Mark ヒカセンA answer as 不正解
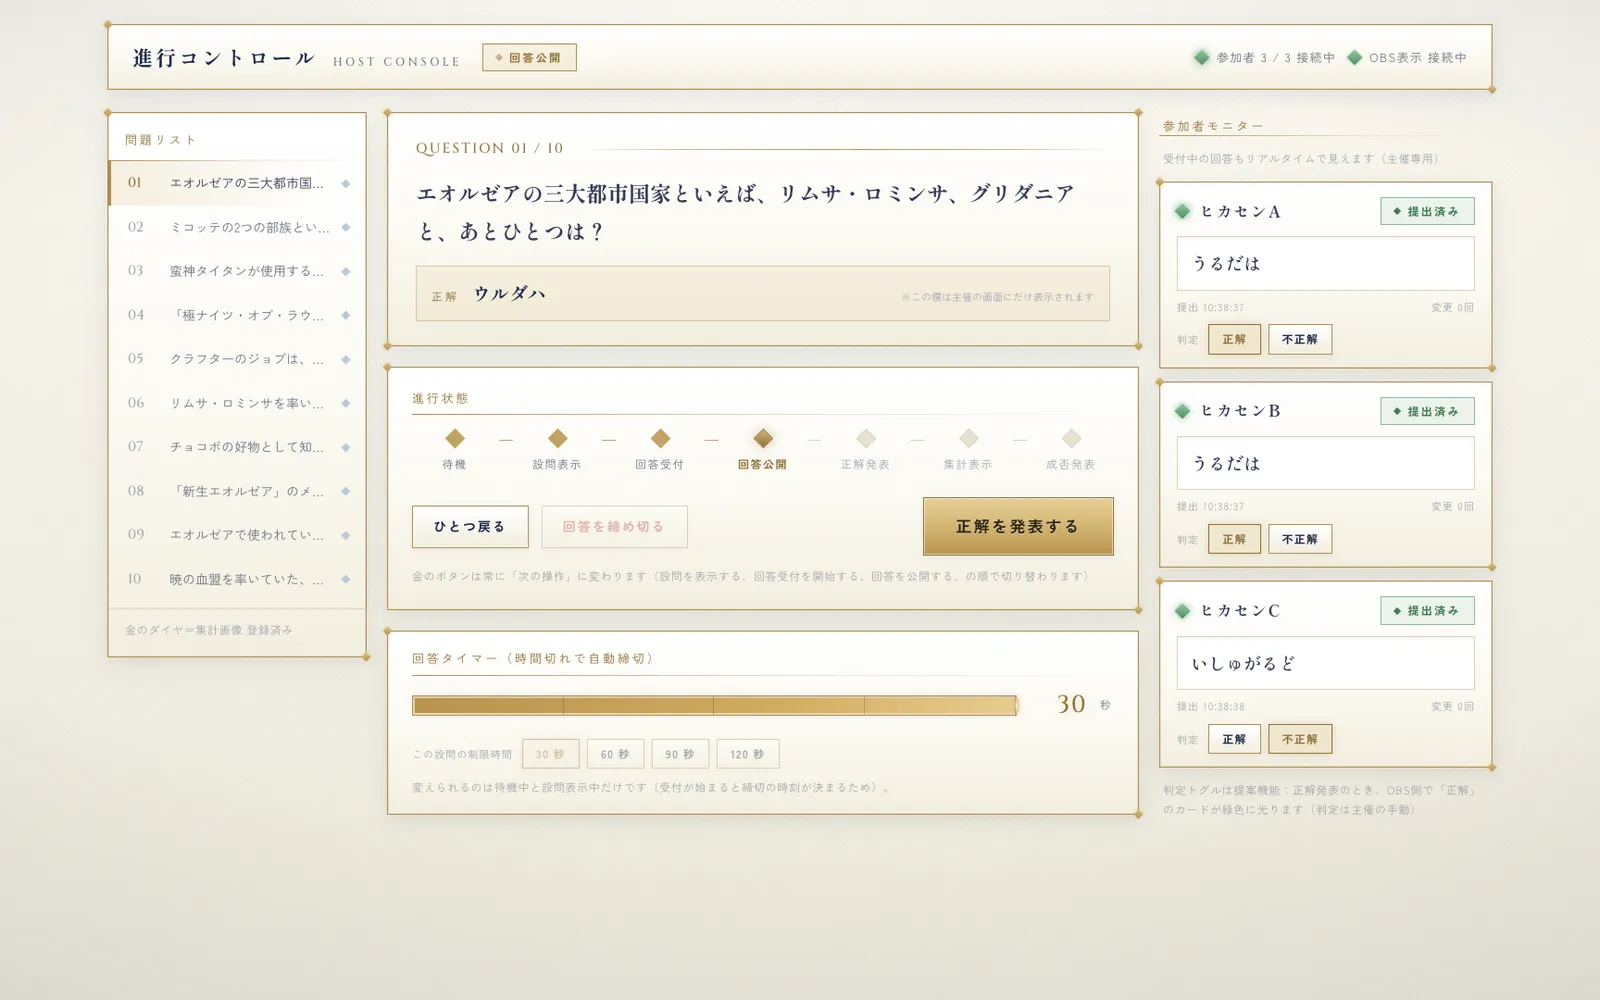This screenshot has height=1000, width=1600. pos(1300,339)
